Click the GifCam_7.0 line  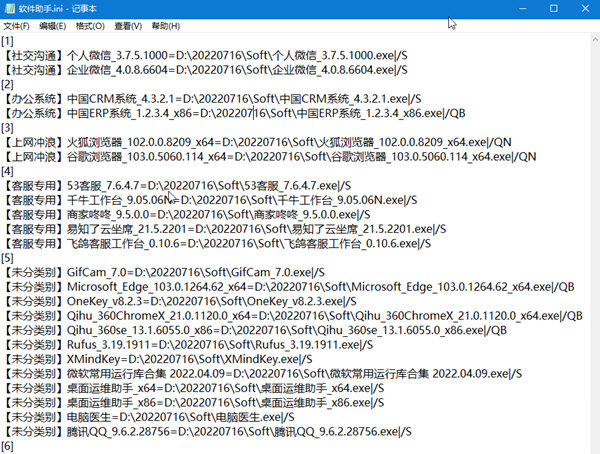pyautogui.click(x=164, y=273)
